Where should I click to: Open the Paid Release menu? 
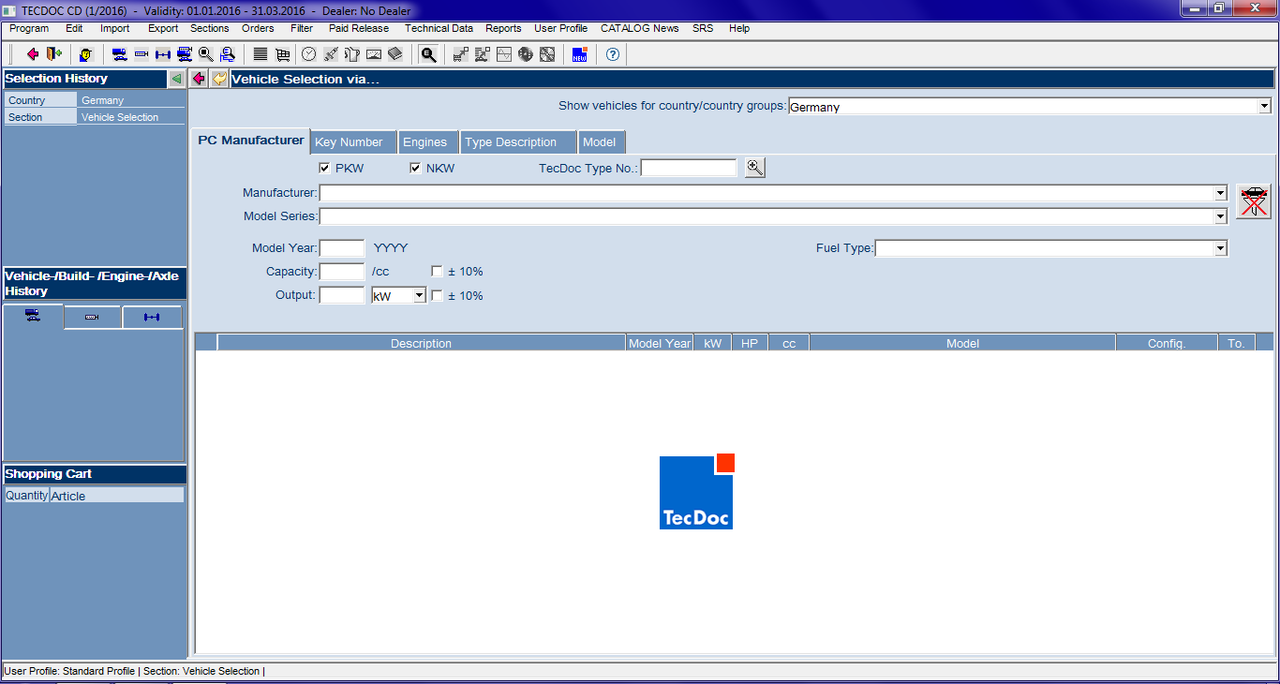(357, 28)
